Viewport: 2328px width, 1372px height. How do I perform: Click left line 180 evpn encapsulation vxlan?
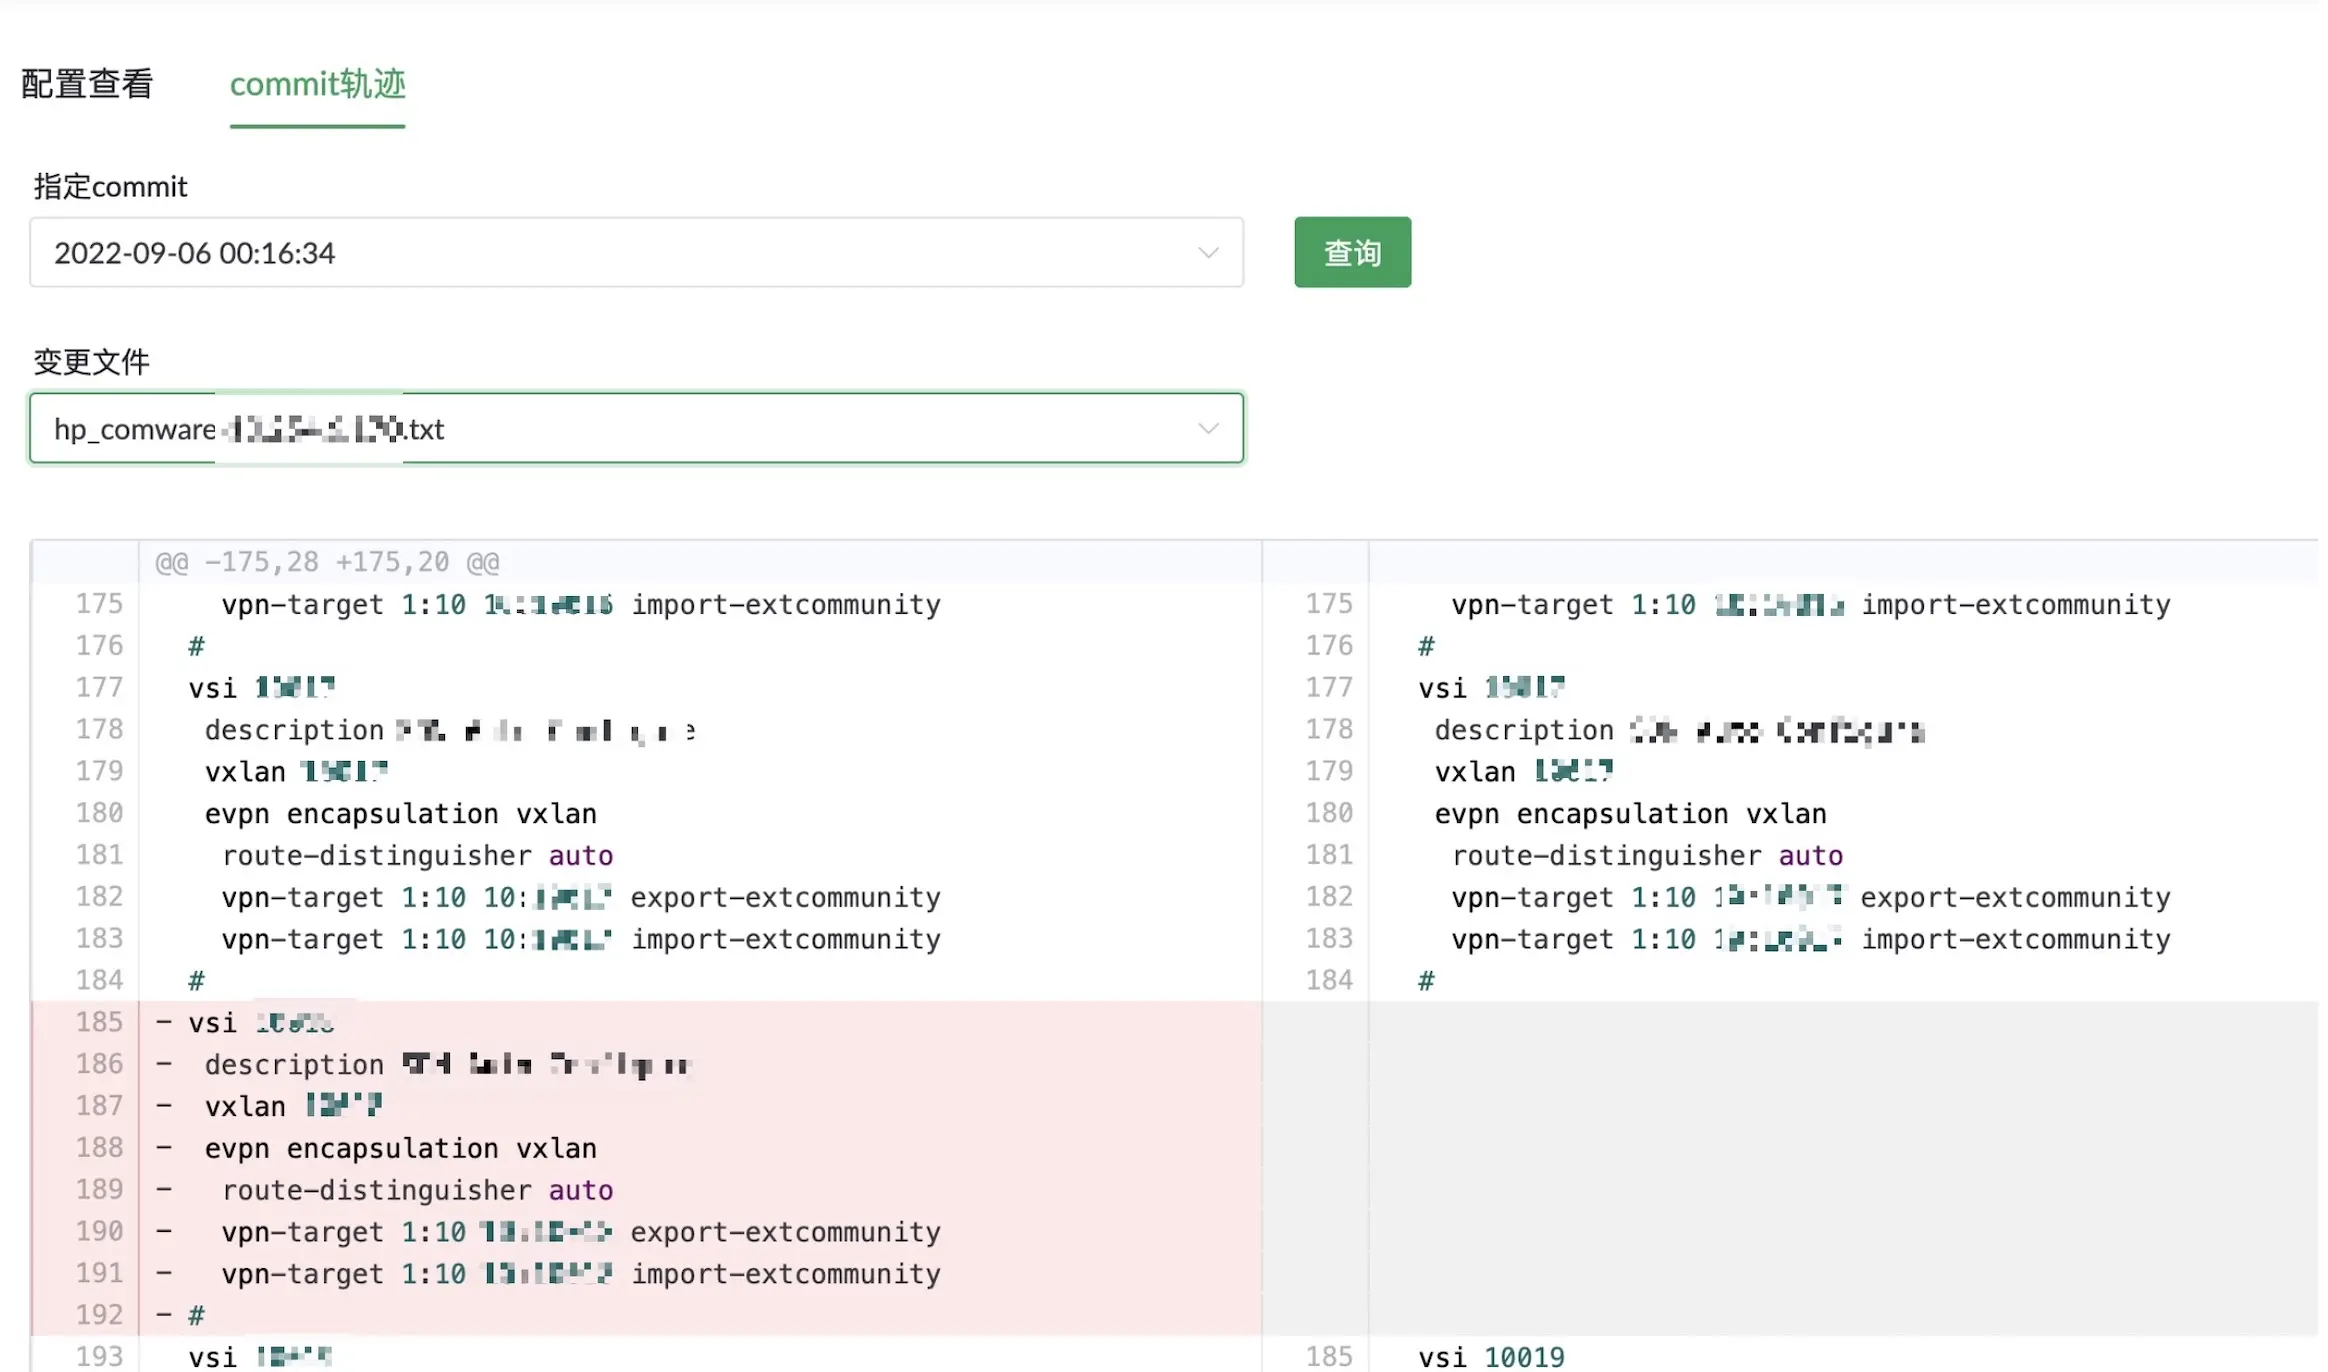click(x=400, y=814)
